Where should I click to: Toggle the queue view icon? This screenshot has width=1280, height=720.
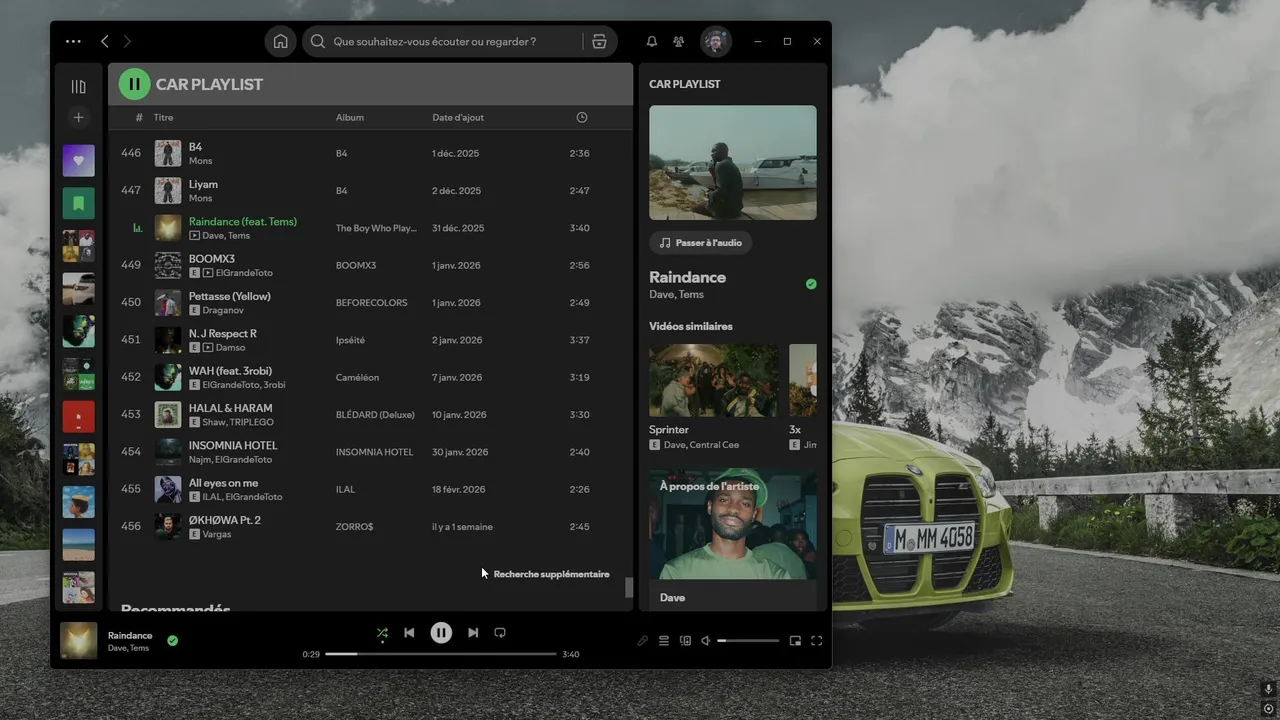click(x=664, y=641)
